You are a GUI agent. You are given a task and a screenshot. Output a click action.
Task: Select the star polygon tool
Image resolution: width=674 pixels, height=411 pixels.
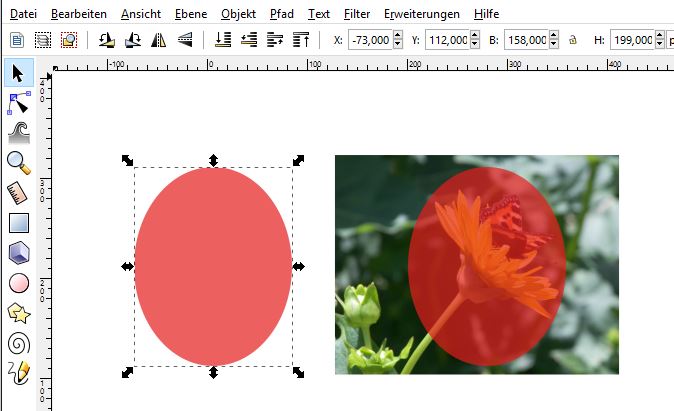[x=19, y=313]
